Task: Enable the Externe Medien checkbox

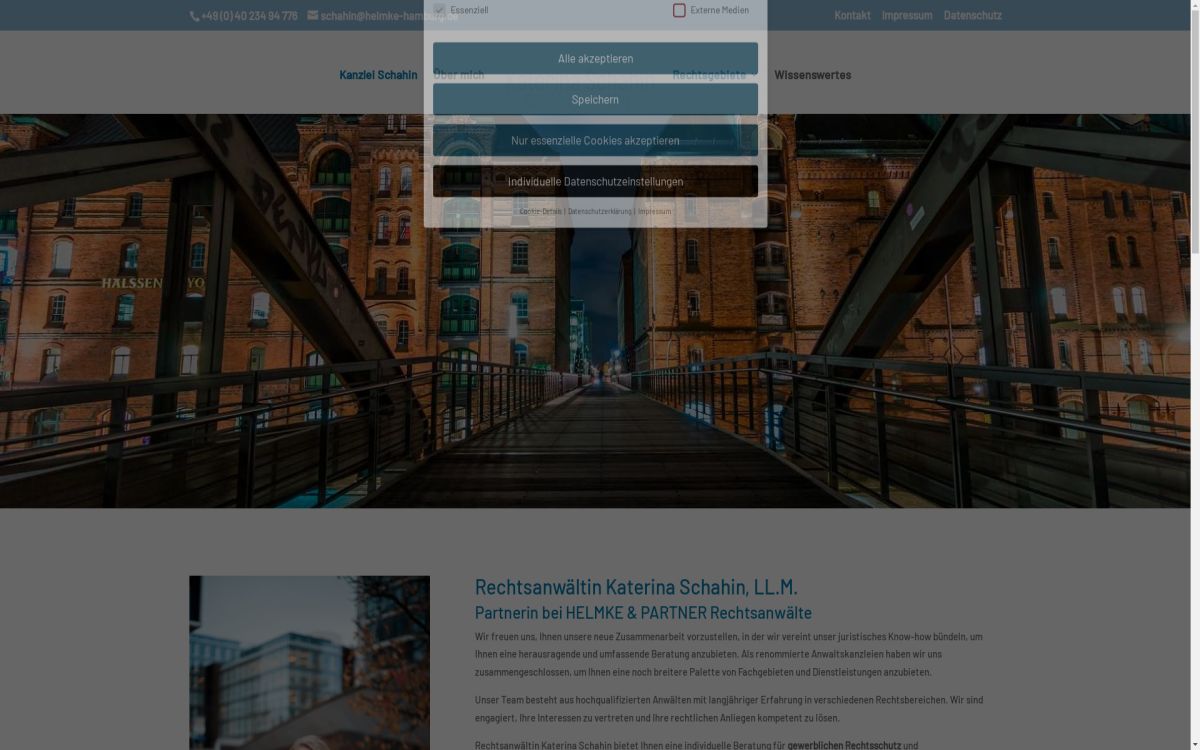Action: [679, 10]
